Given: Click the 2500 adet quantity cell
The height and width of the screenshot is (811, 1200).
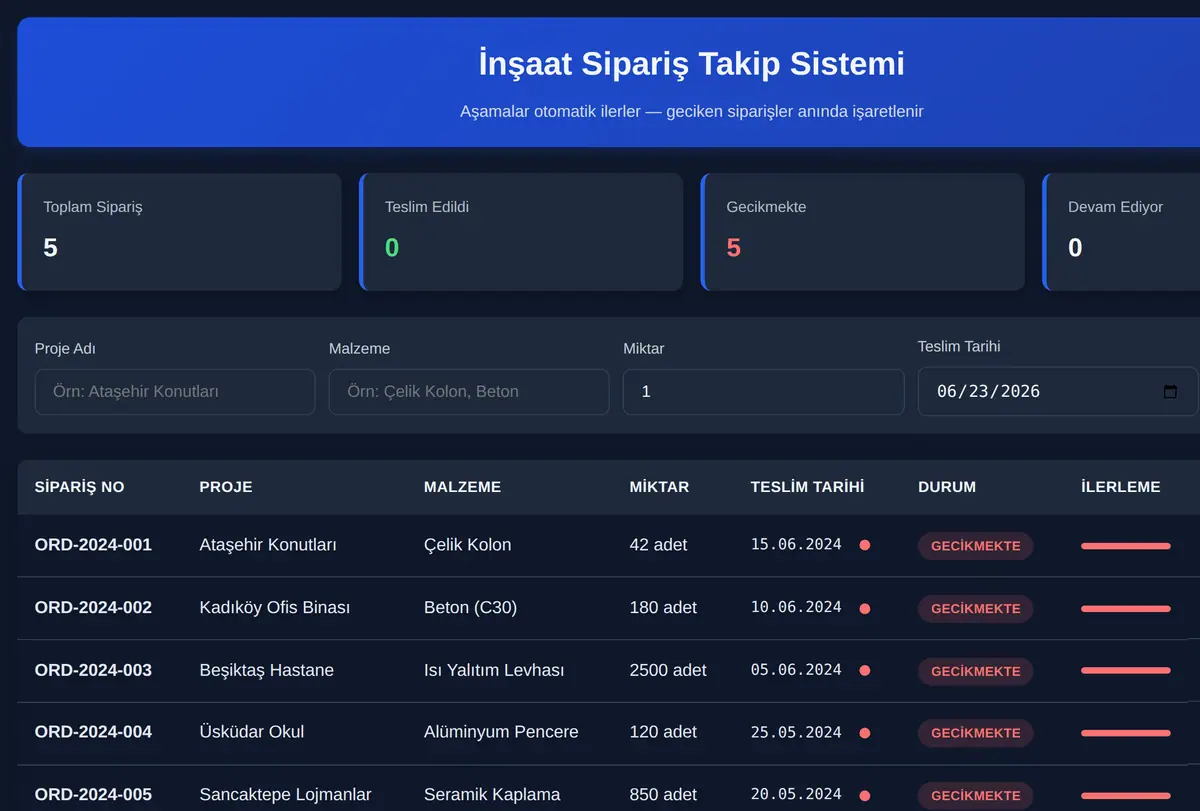Looking at the screenshot, I should click(668, 670).
